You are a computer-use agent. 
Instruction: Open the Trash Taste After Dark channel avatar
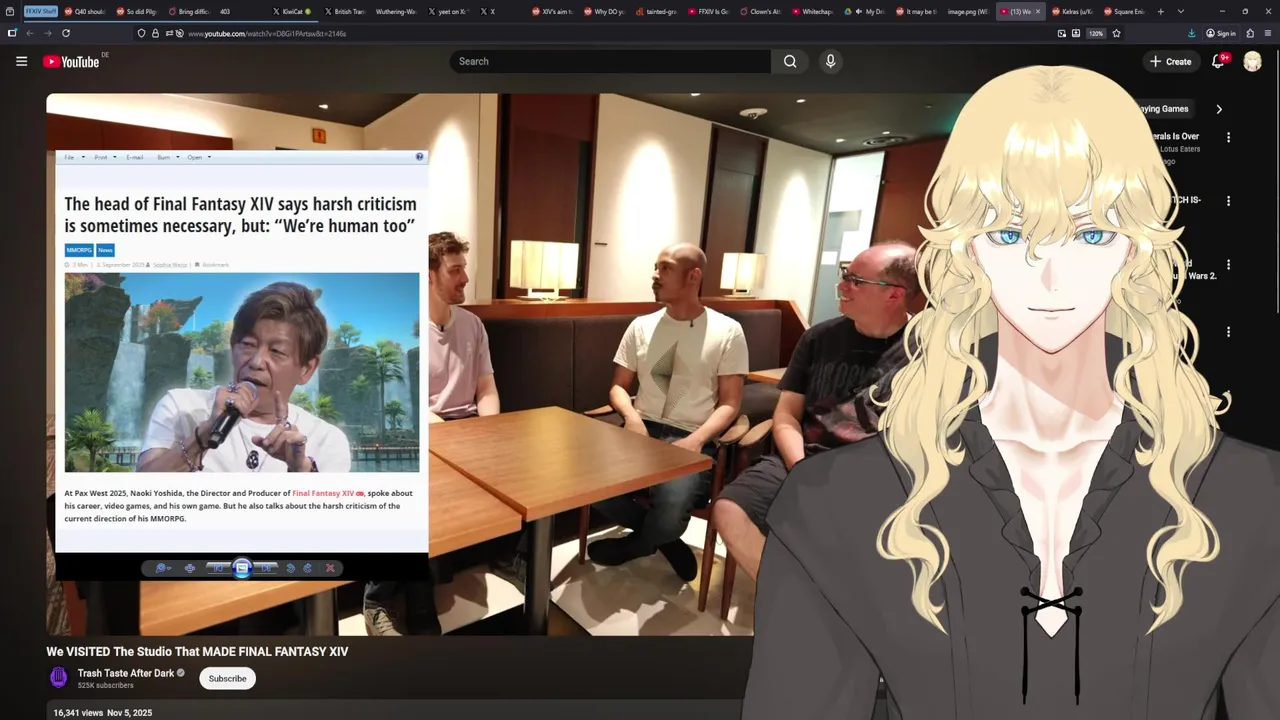(x=59, y=678)
